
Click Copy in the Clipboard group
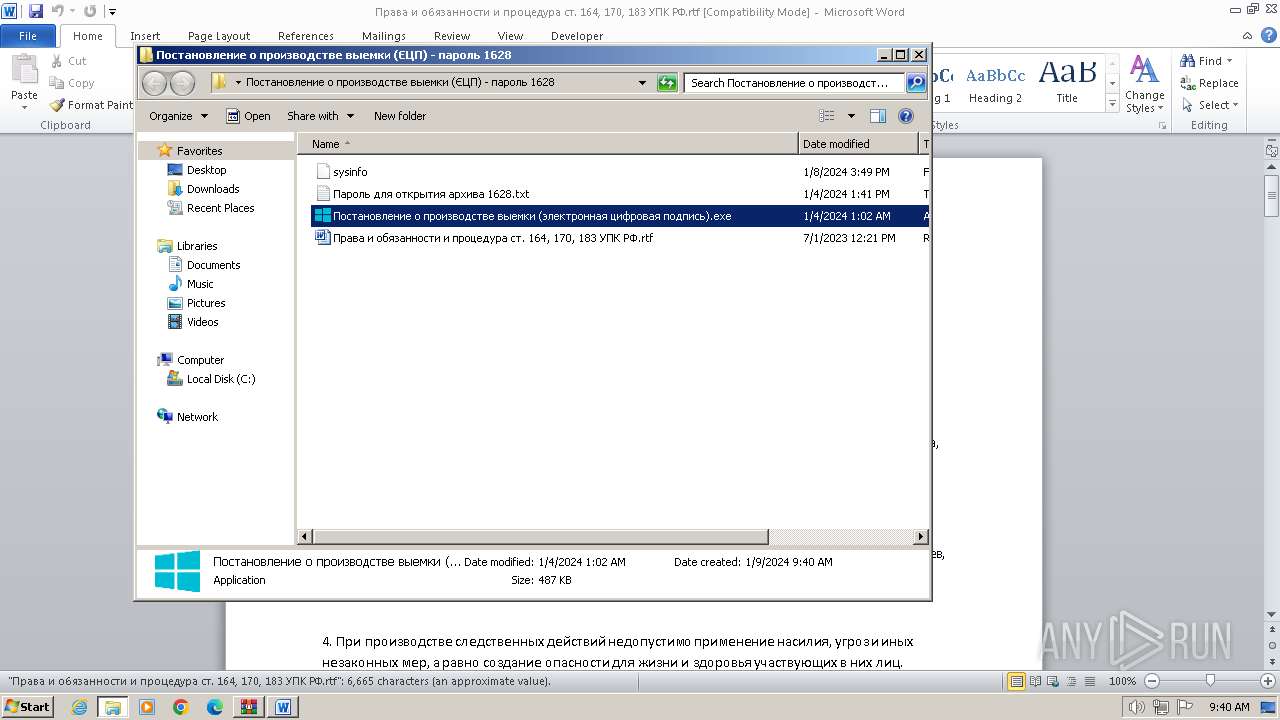point(72,83)
